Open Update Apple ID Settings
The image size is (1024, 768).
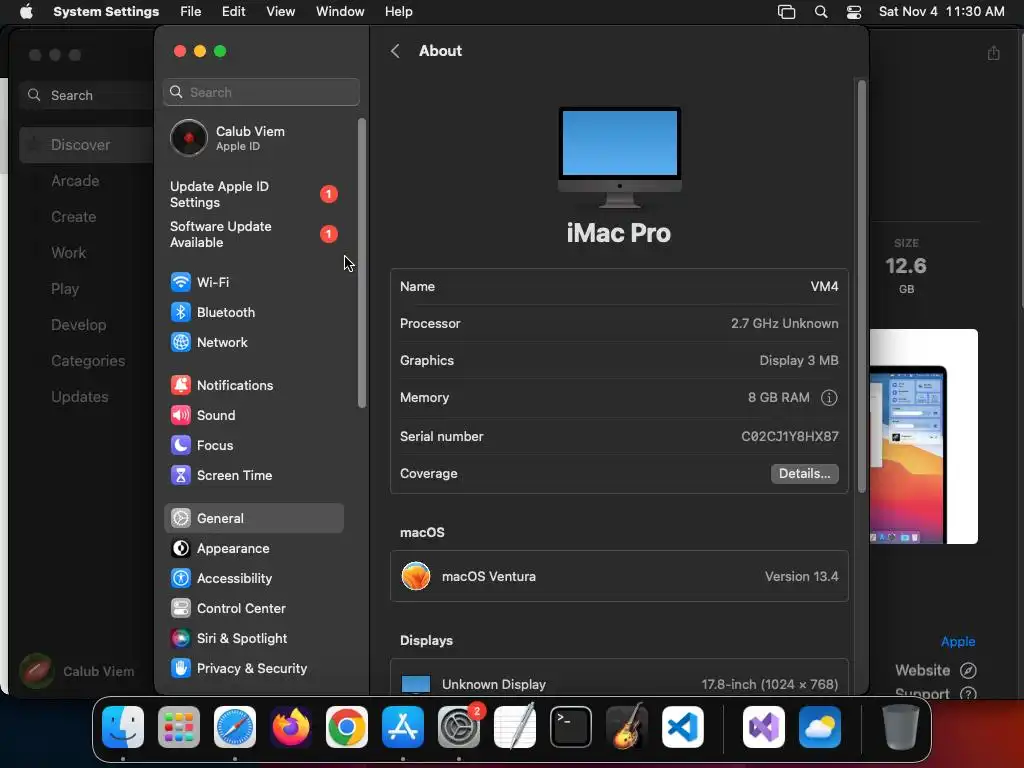click(253, 195)
